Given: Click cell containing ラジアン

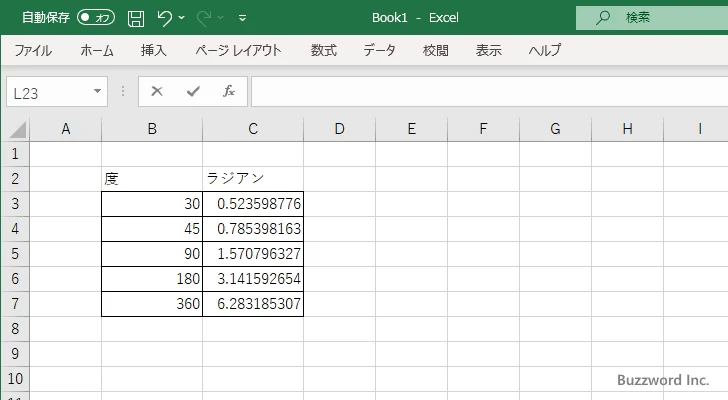Looking at the screenshot, I should [x=253, y=179].
